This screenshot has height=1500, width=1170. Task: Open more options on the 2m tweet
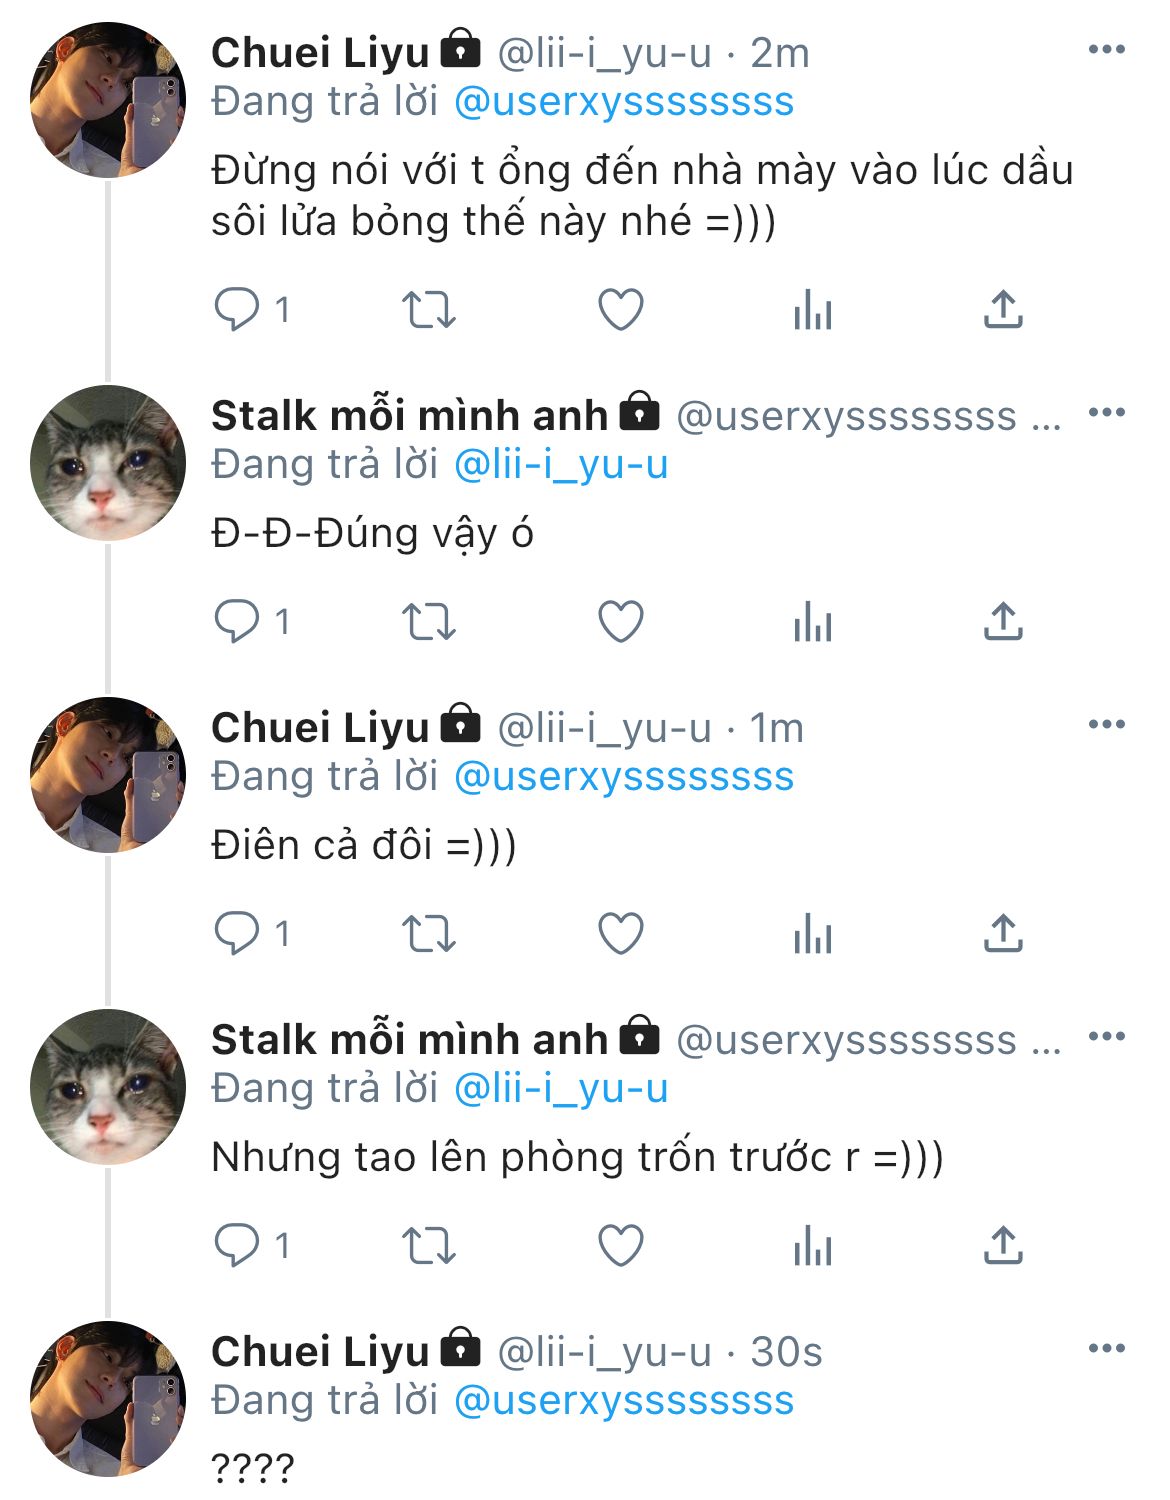point(1106,51)
